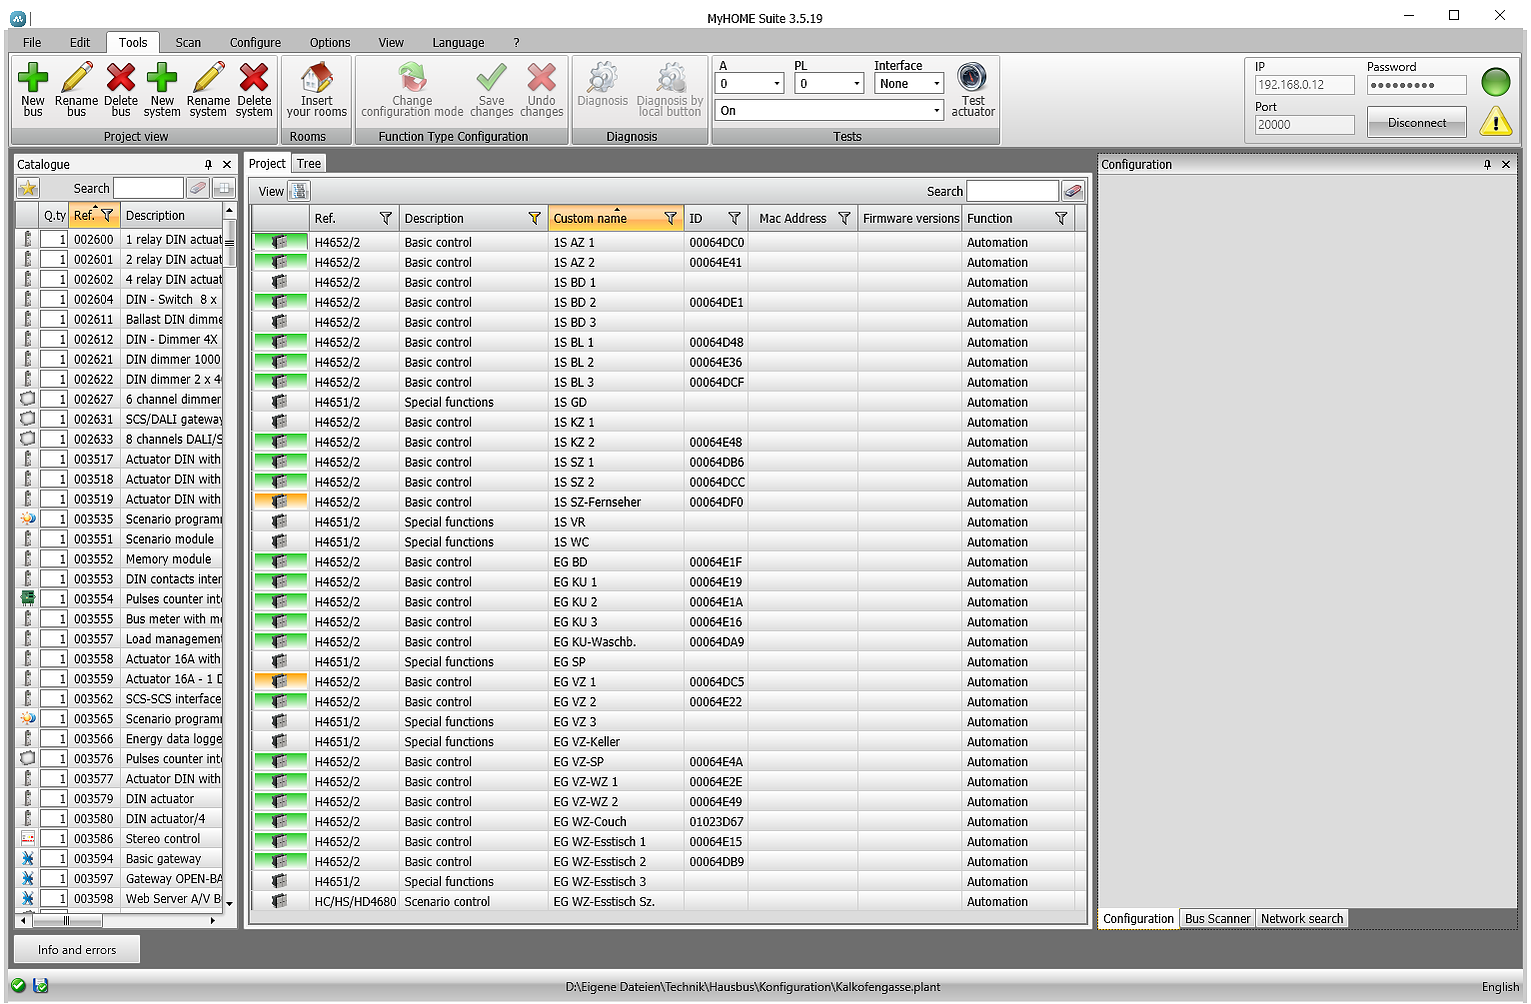The height and width of the screenshot is (1004, 1531).
Task: Click the Undo changes icon
Action: 541,78
